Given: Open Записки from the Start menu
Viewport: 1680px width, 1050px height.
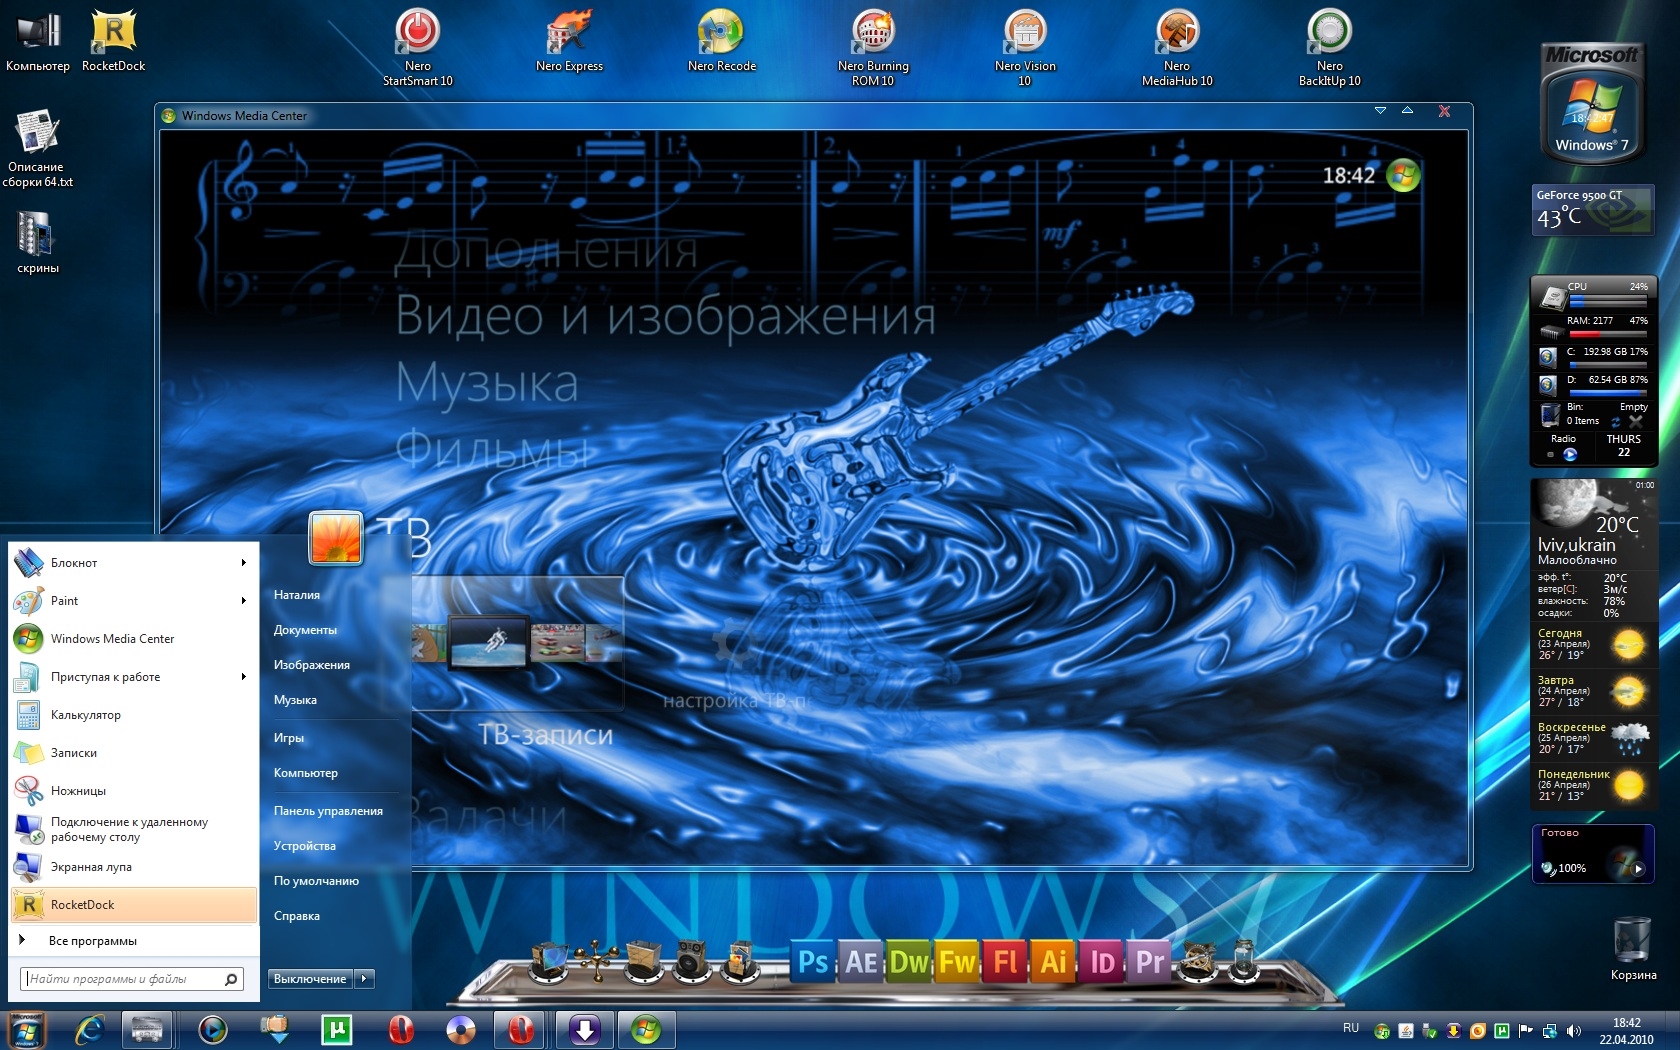Looking at the screenshot, I should click(x=134, y=753).
